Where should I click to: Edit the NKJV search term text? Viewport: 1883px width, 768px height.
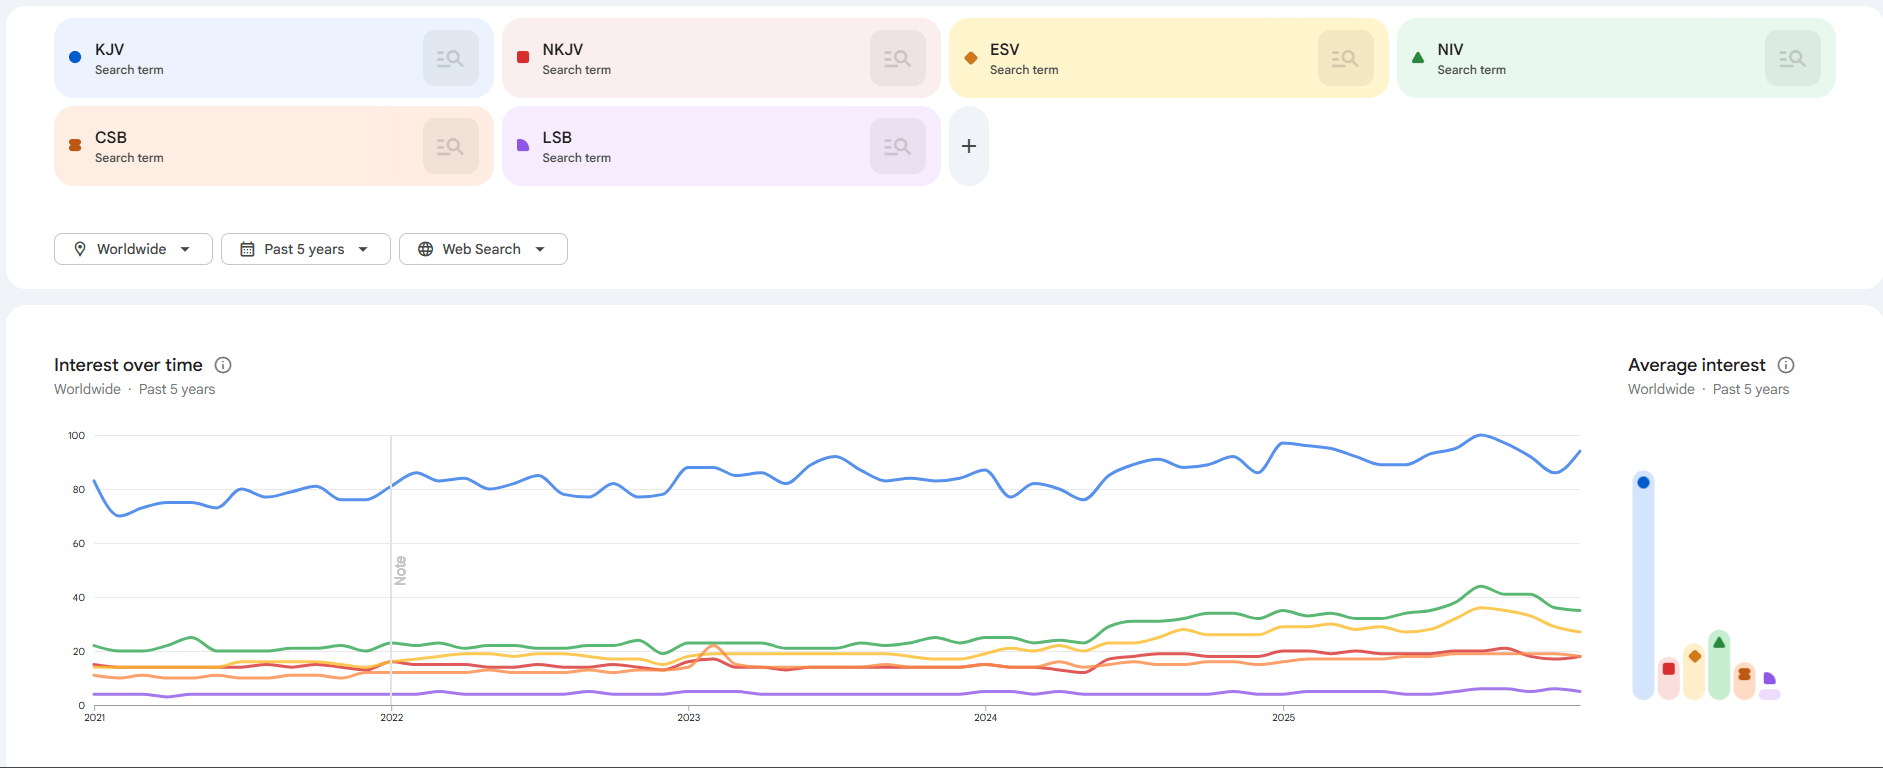(x=562, y=49)
